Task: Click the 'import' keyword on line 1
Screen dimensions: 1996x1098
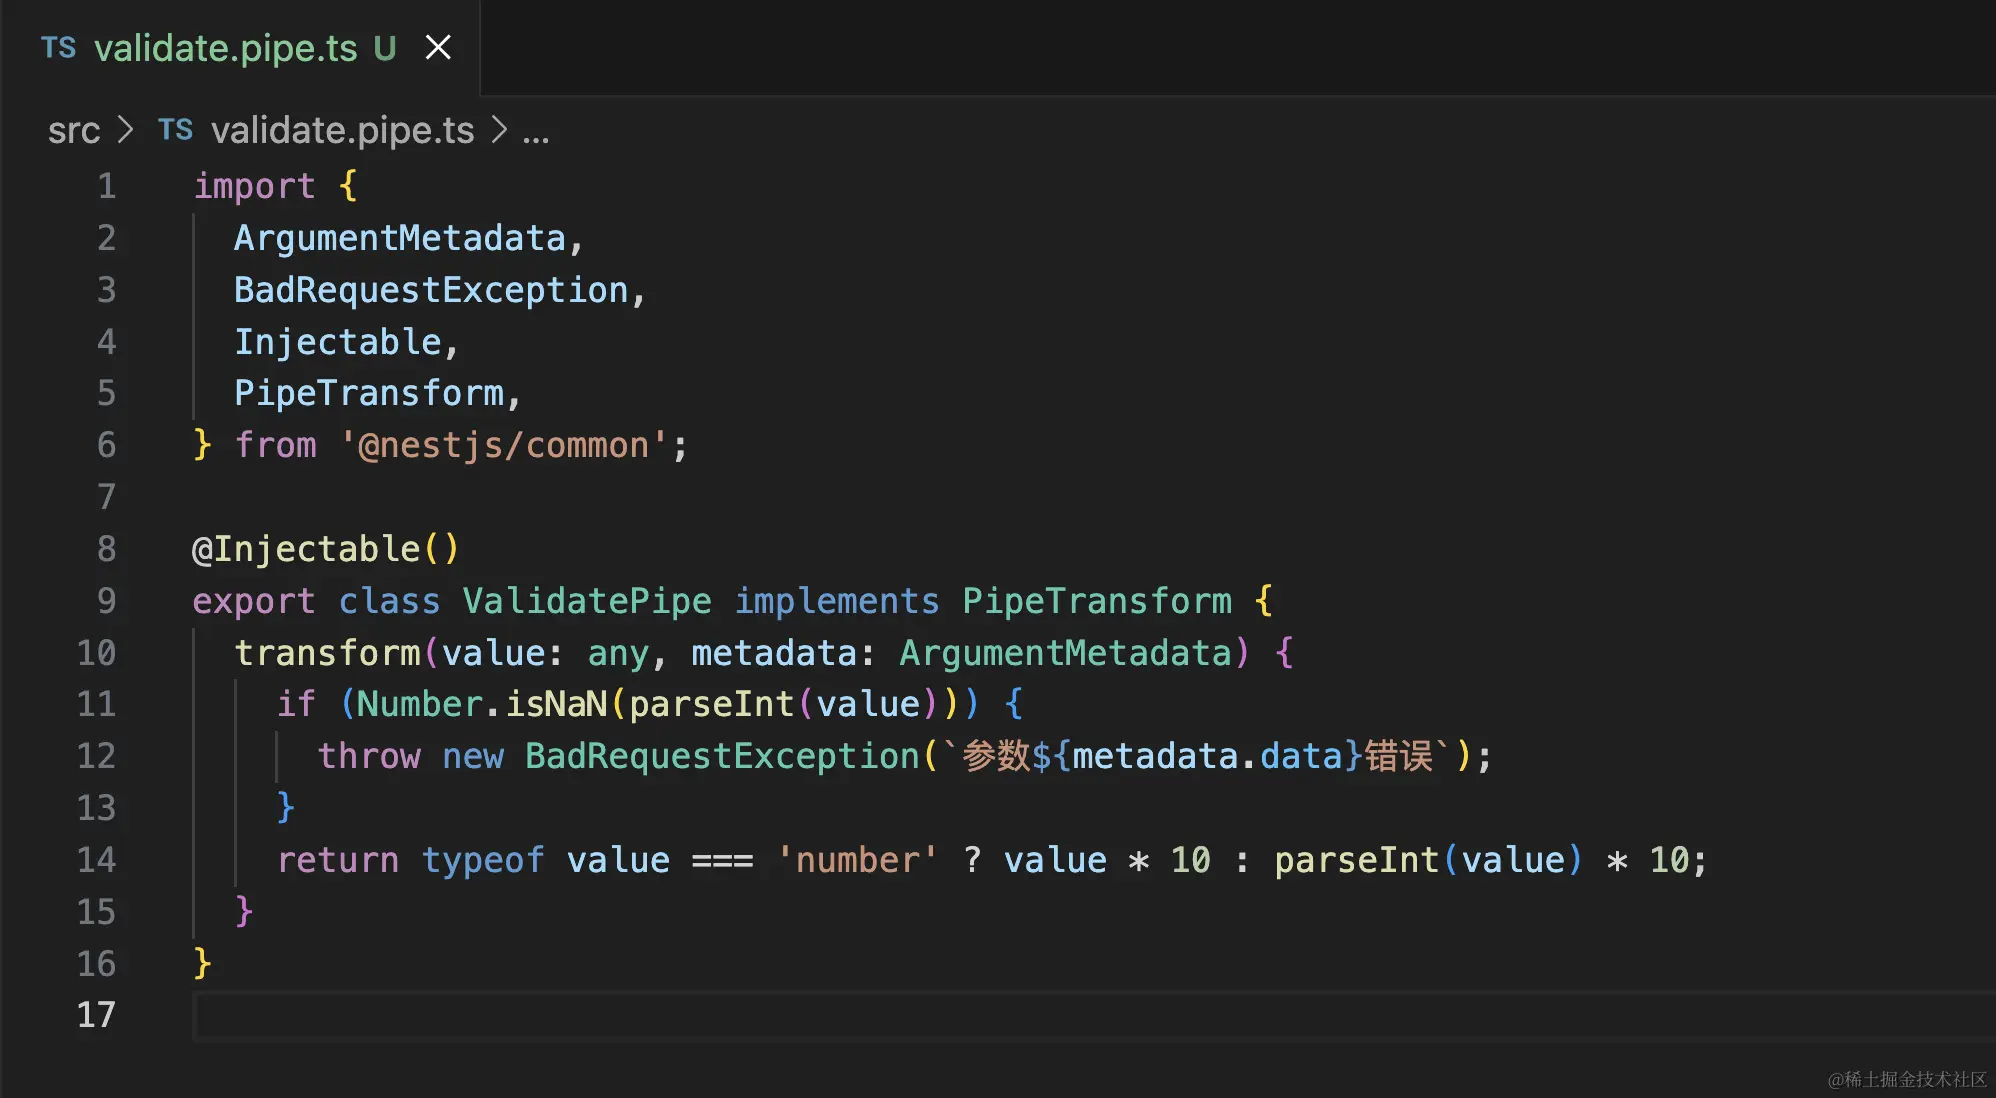Action: (x=254, y=186)
